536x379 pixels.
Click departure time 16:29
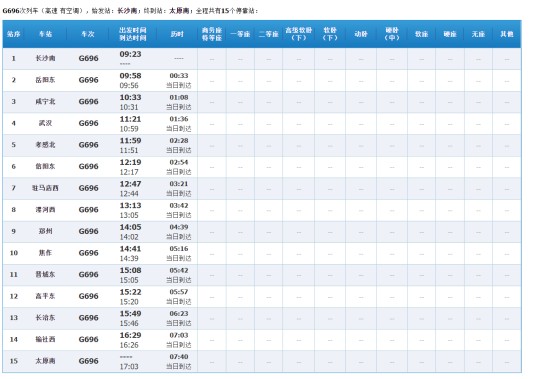(x=130, y=335)
